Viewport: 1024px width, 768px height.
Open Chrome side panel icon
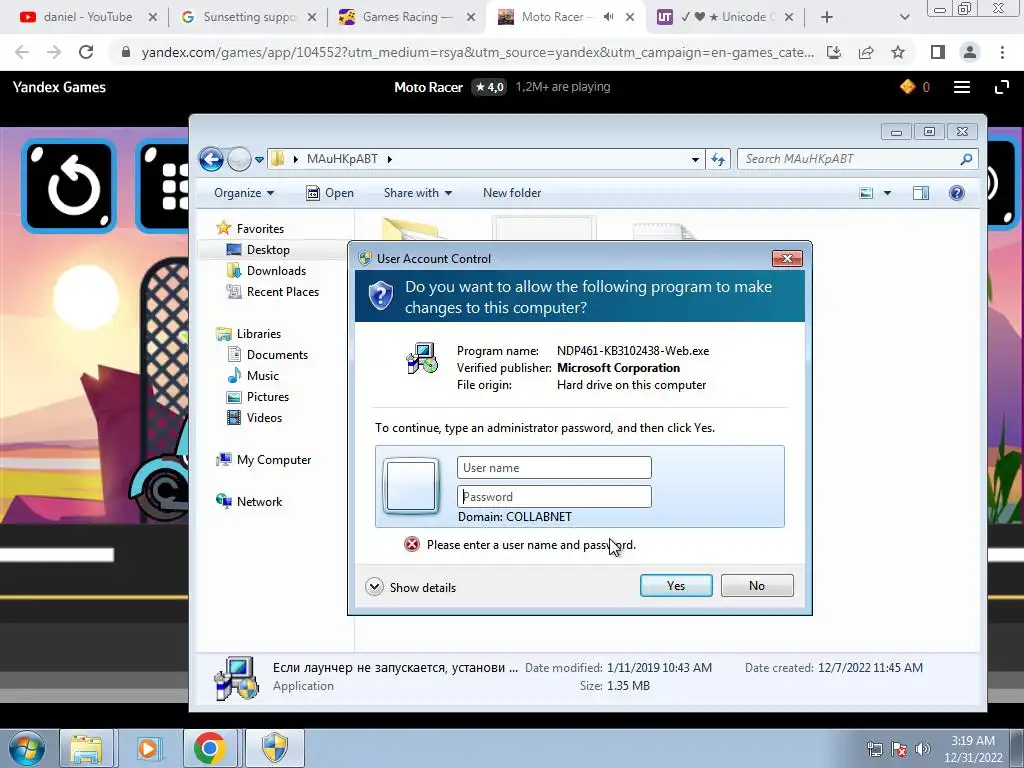[938, 52]
